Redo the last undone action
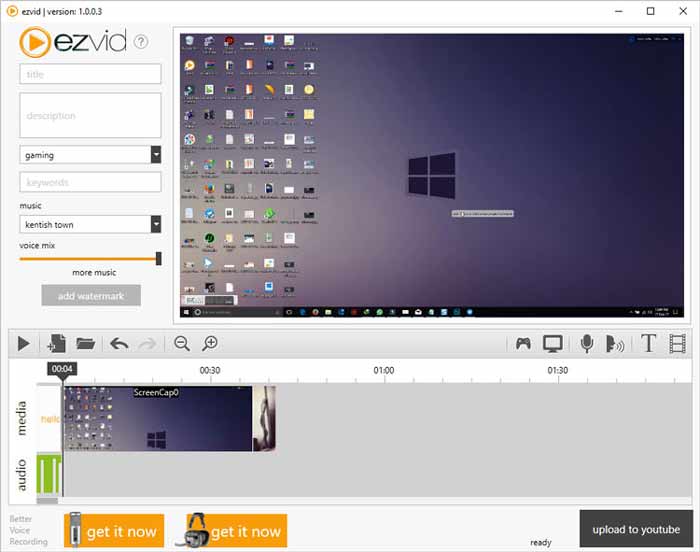Screen dimensions: 700x552 pos(147,343)
